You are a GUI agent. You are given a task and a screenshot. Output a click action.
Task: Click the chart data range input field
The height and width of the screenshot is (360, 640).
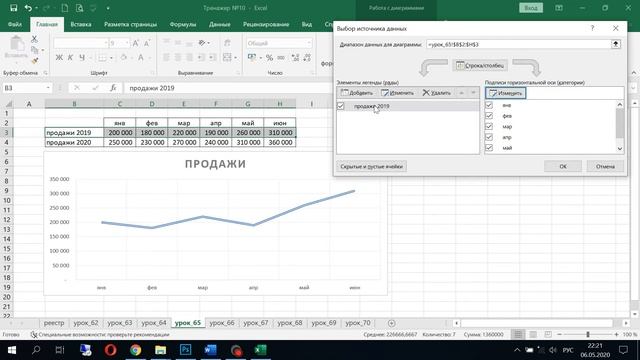pyautogui.click(x=518, y=44)
